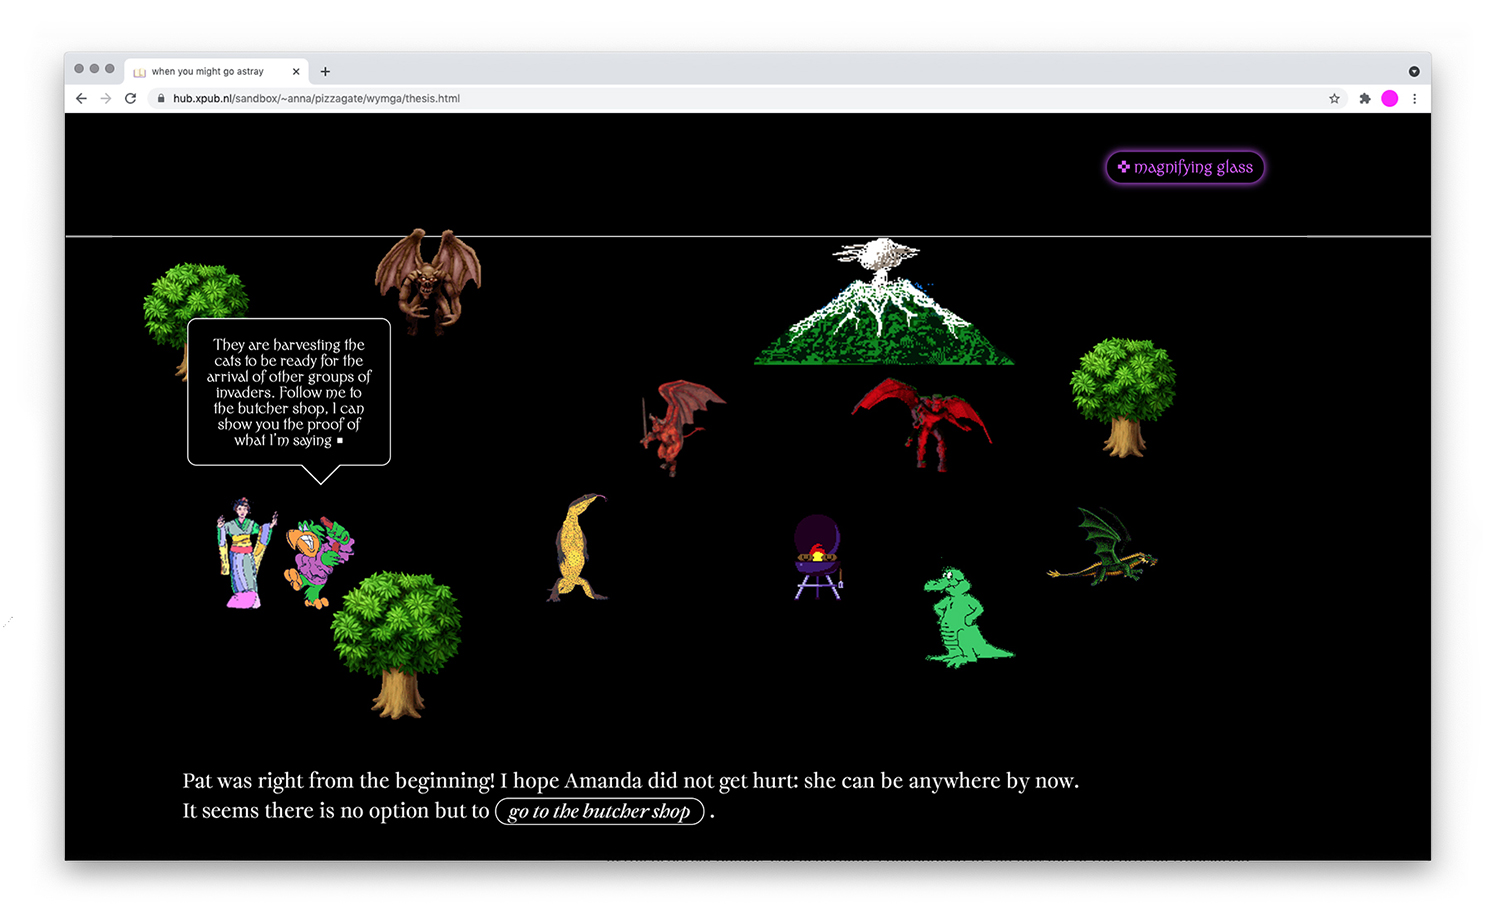Click the tree below the parrot character
1500x923 pixels.
tap(397, 645)
